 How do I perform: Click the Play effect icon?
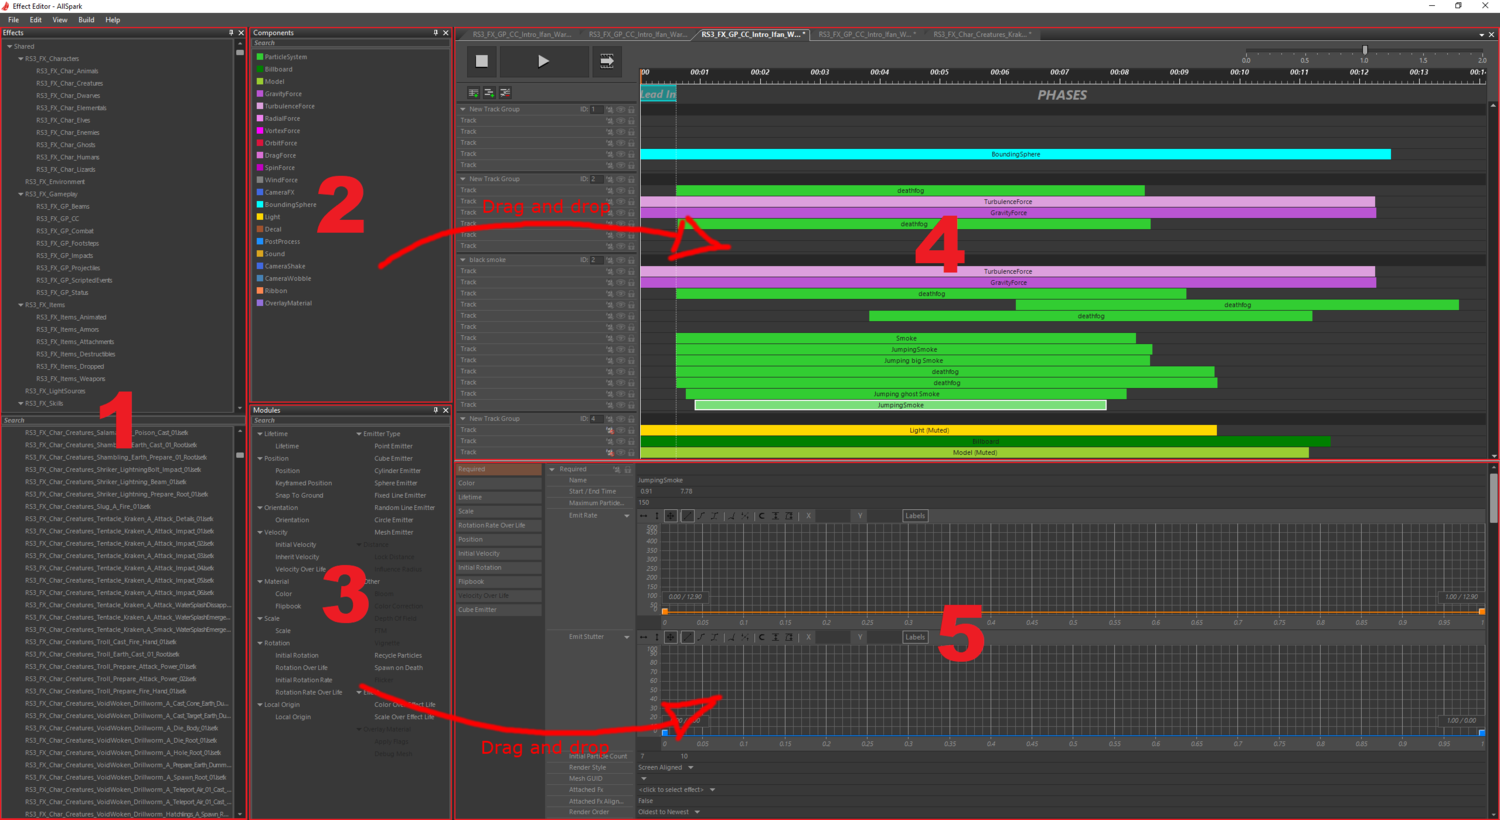[543, 61]
